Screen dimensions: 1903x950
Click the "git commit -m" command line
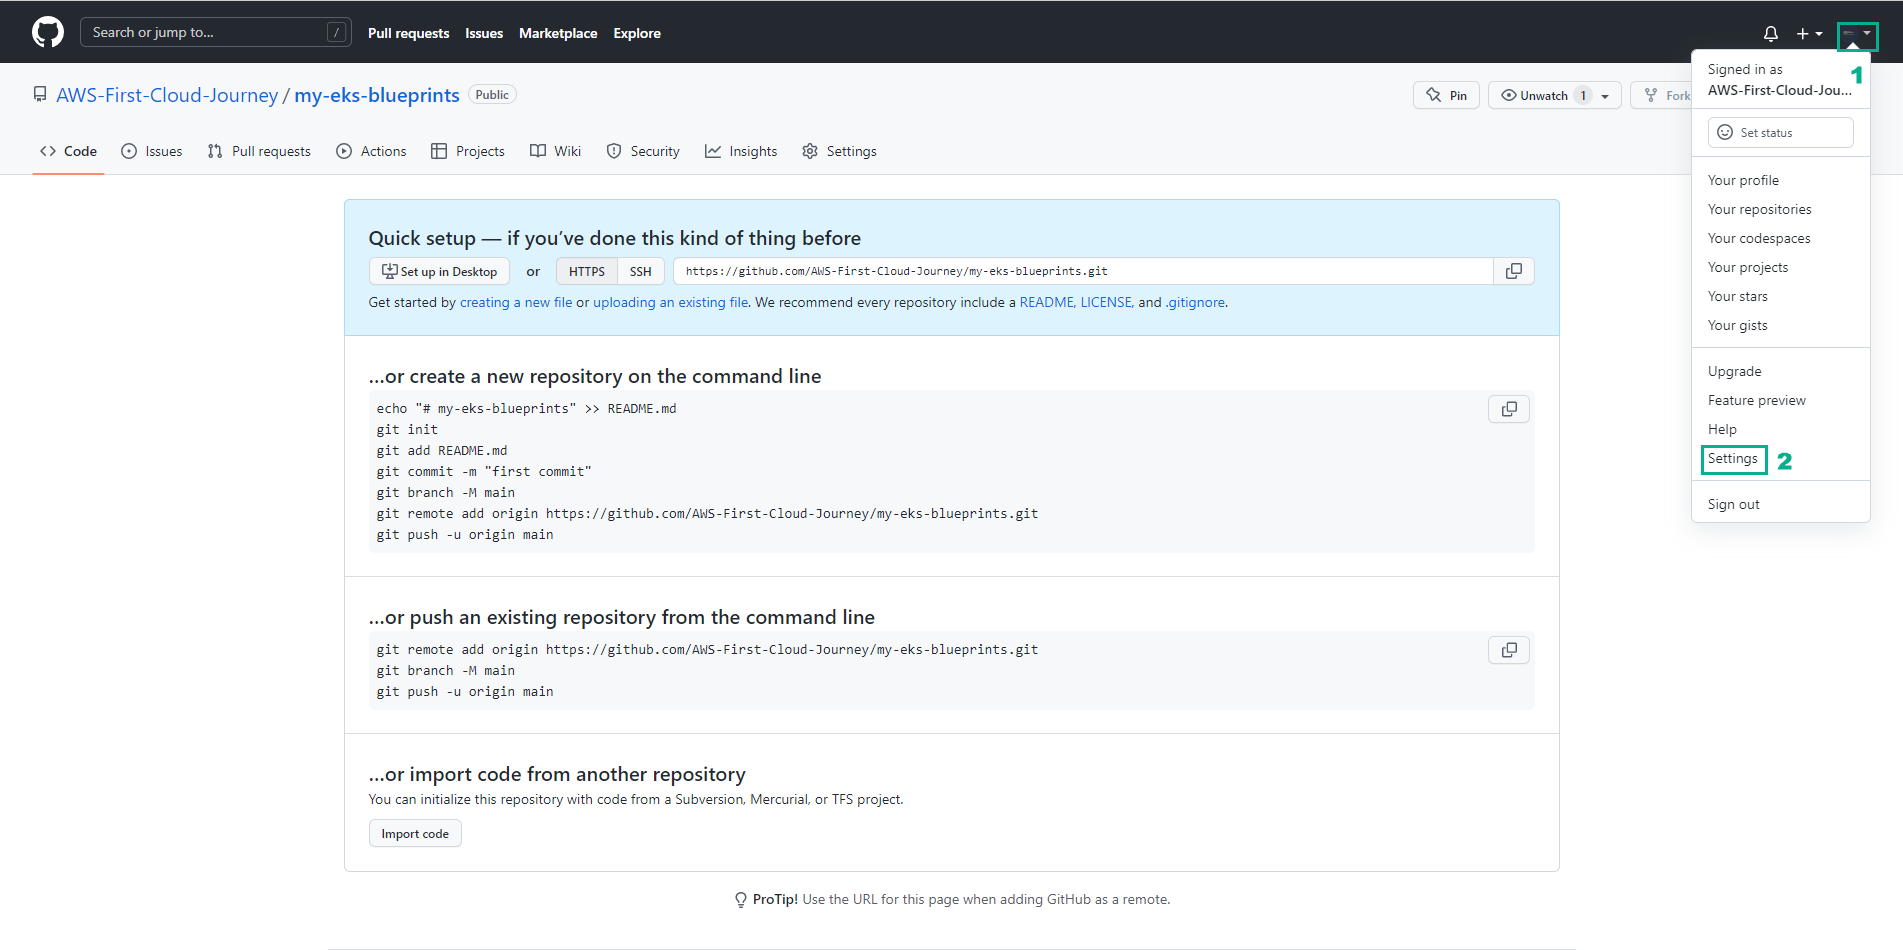(484, 472)
